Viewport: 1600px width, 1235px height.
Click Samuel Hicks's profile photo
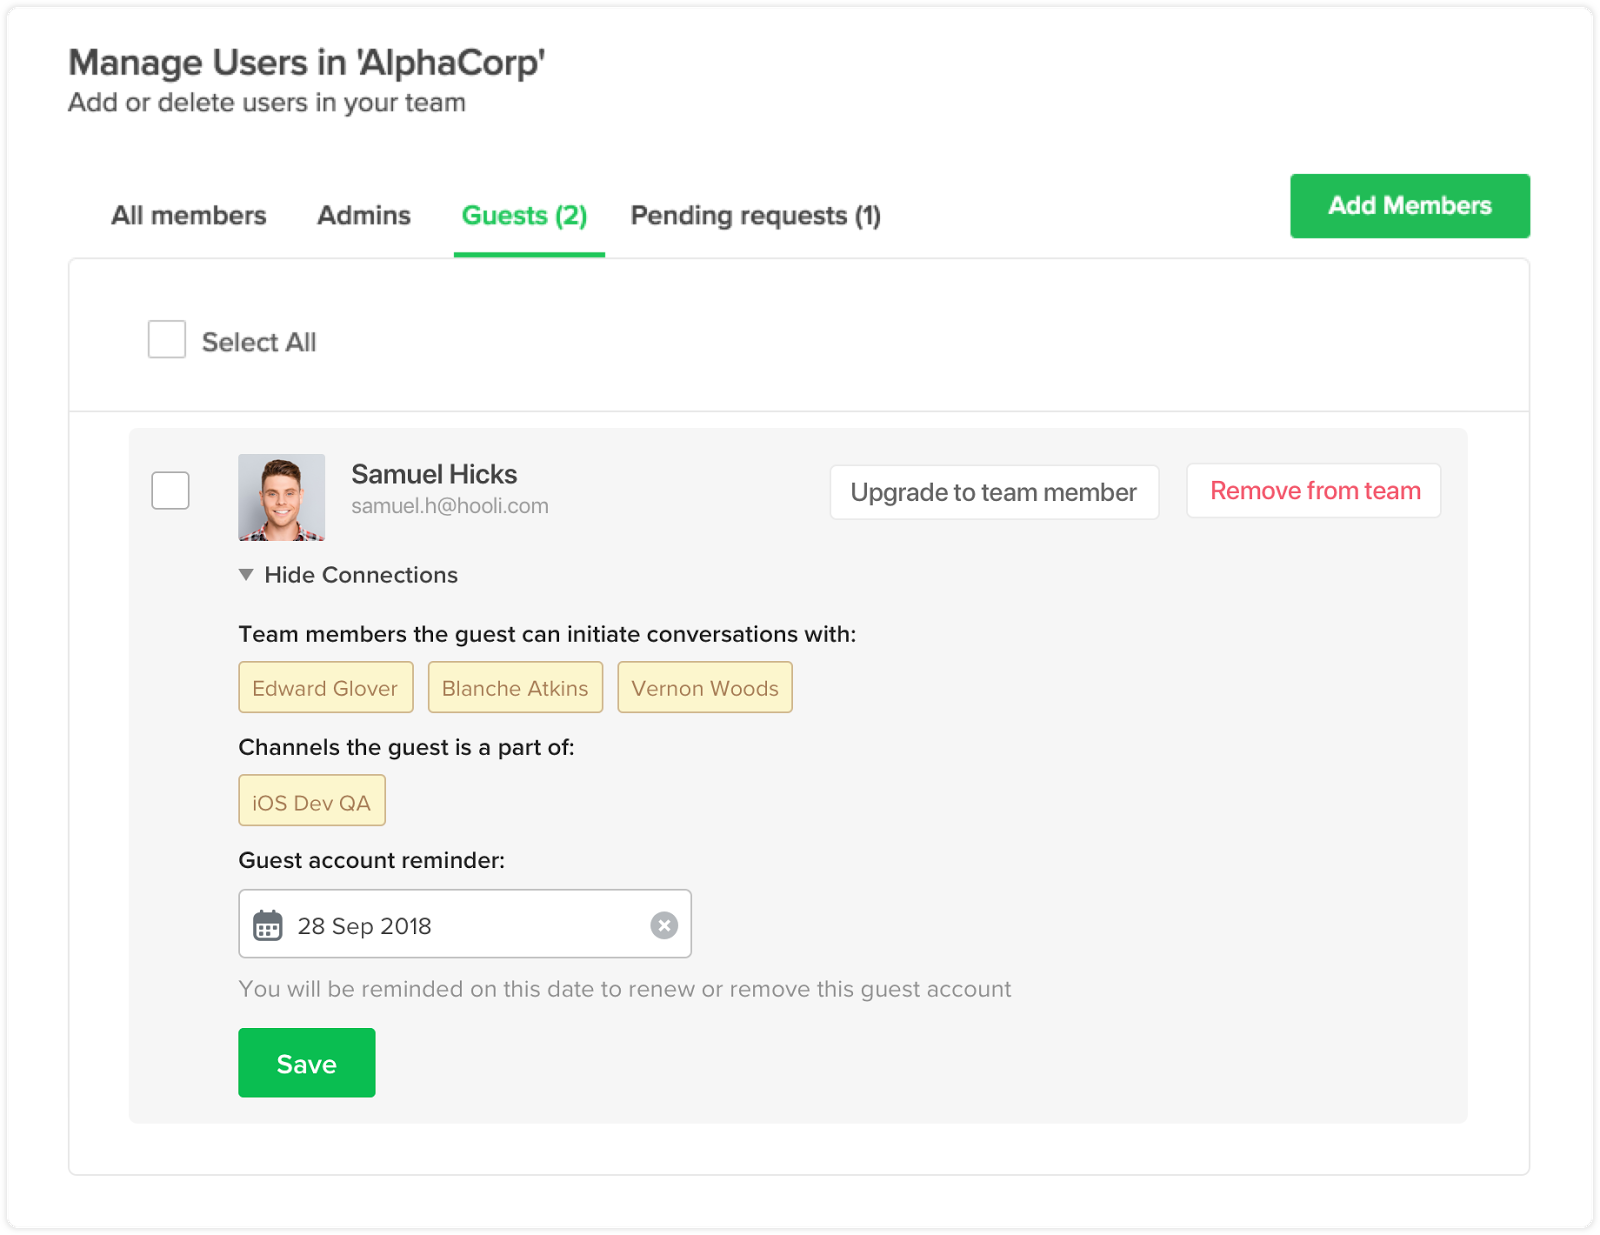[281, 497]
